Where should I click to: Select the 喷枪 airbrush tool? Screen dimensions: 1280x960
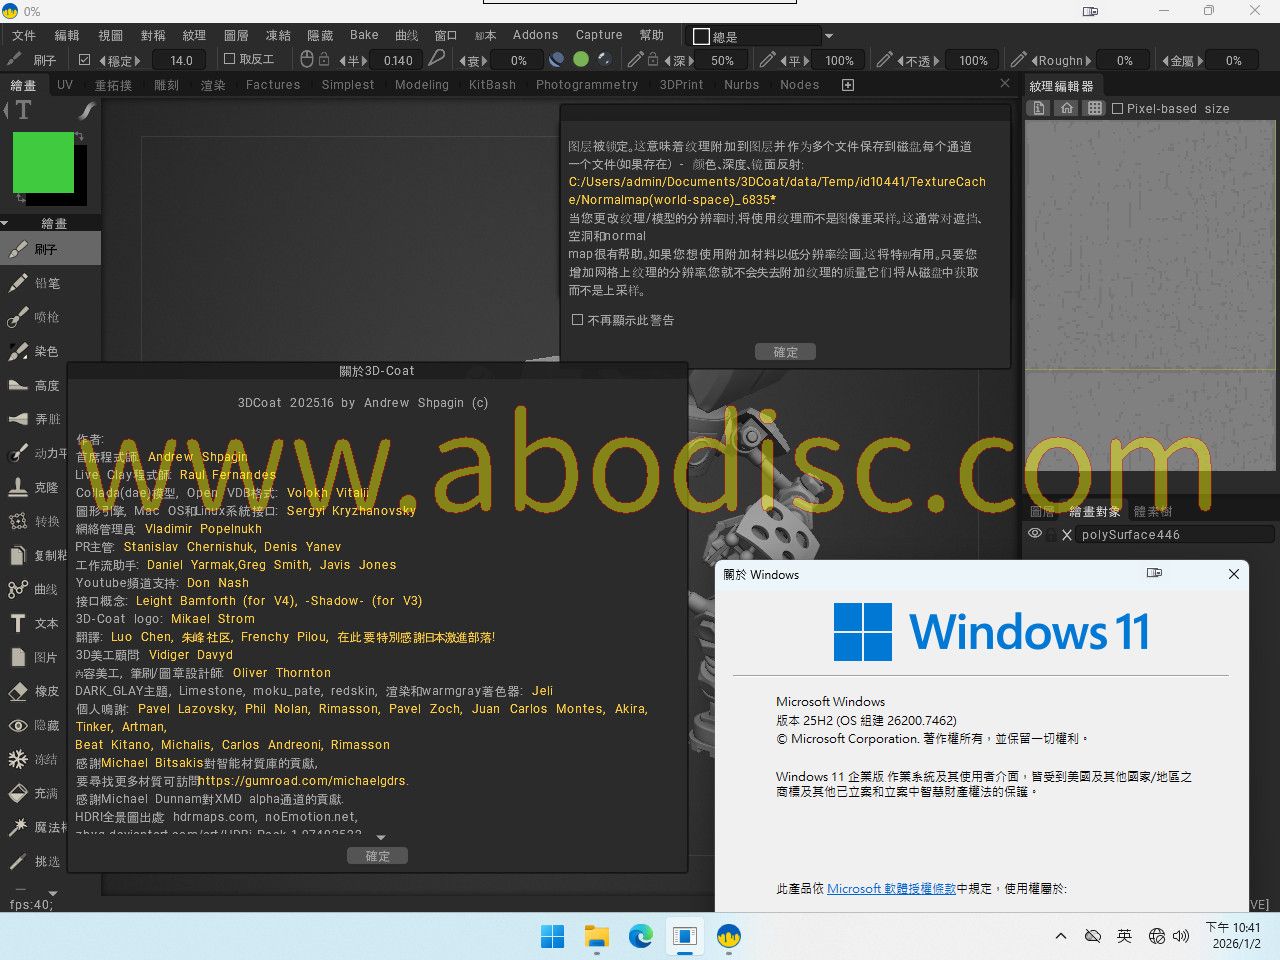[x=40, y=317]
